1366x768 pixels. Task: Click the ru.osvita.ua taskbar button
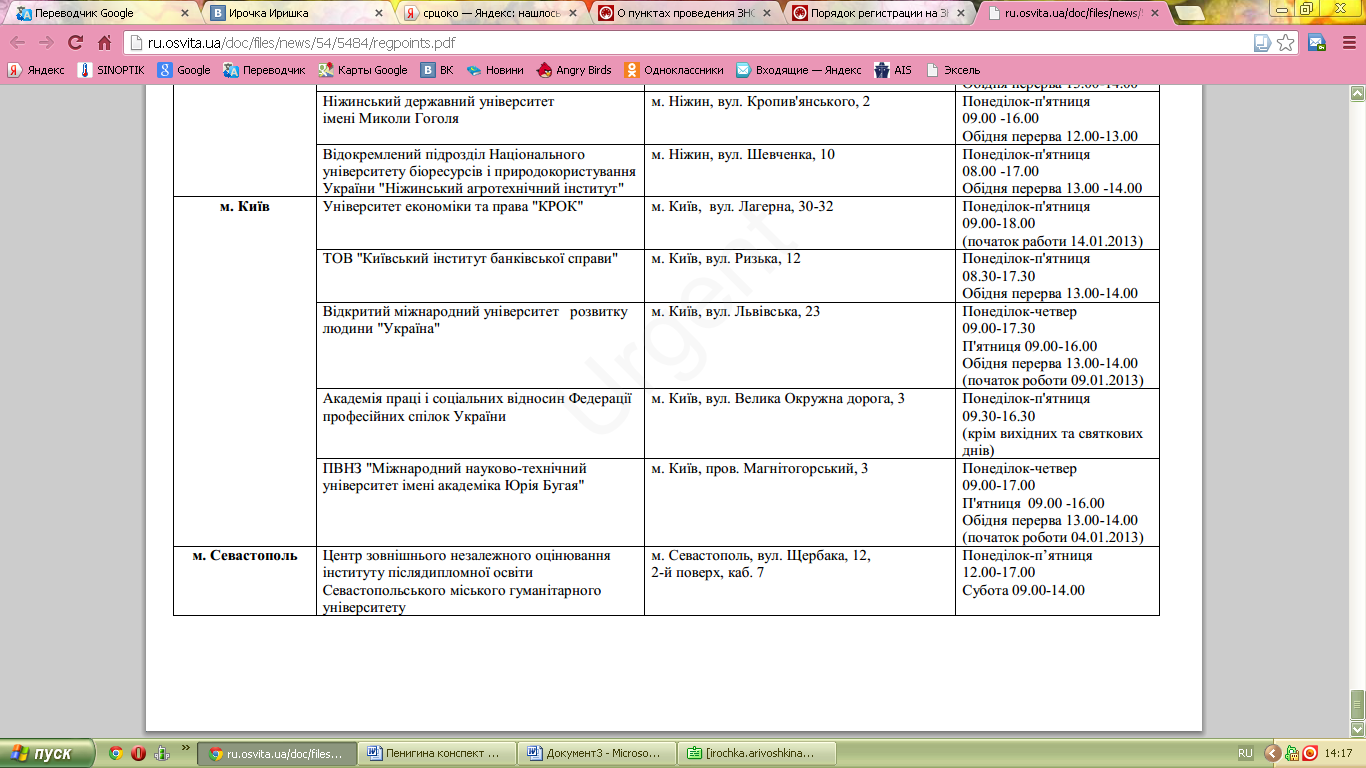278,753
